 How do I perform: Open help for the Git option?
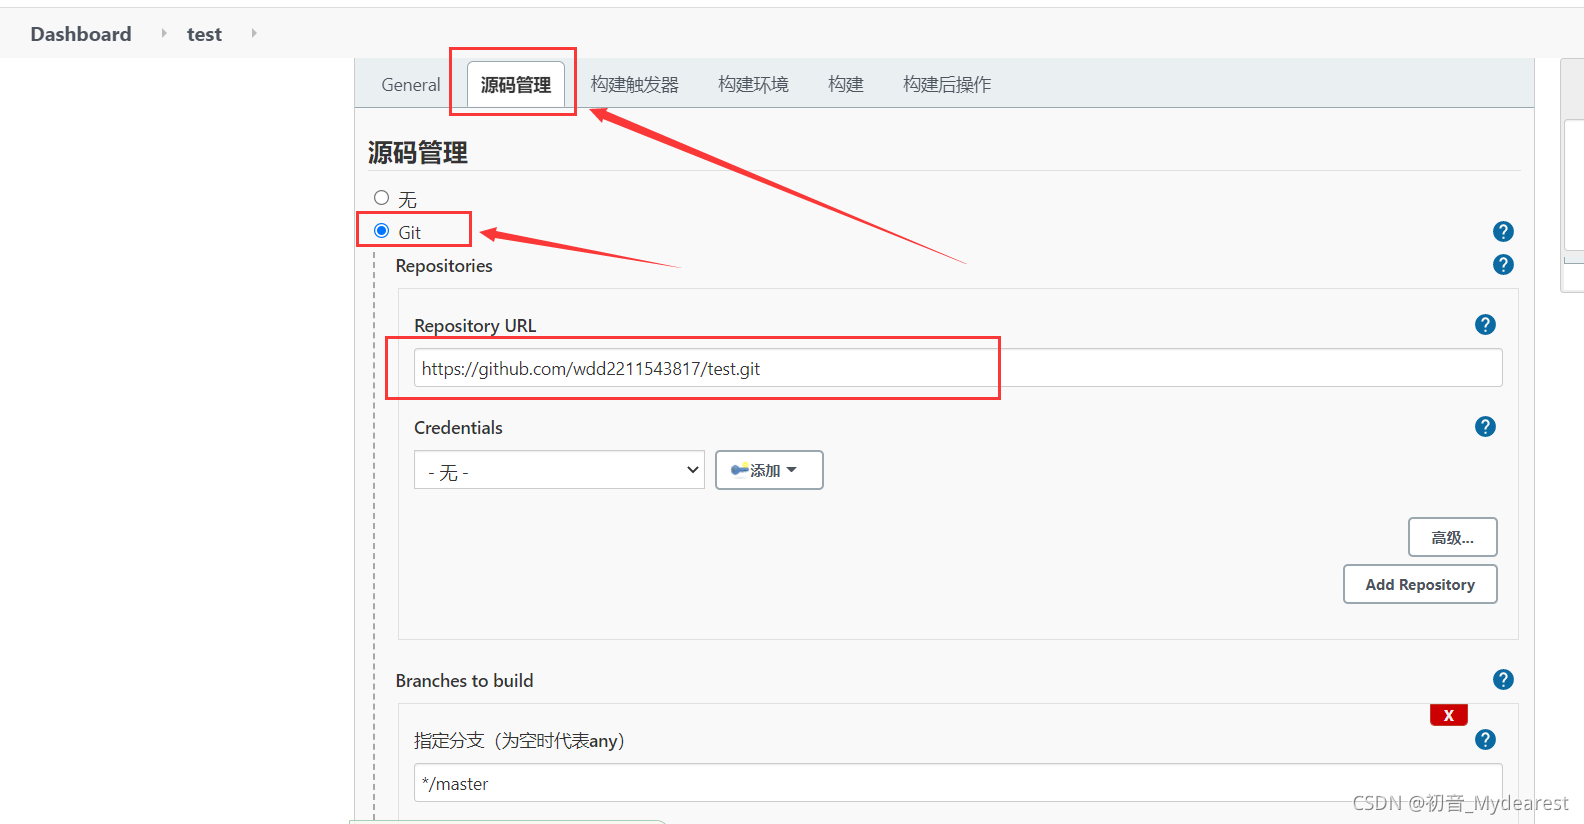[x=1503, y=232]
